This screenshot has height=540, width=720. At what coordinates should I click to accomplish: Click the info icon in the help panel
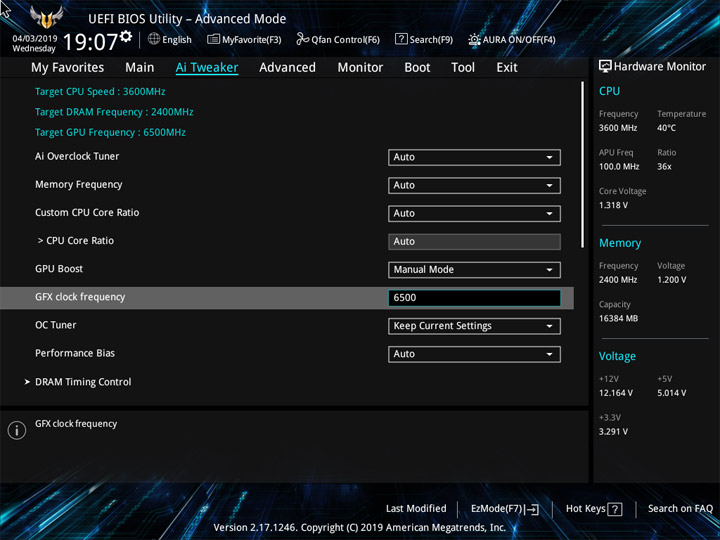17,430
